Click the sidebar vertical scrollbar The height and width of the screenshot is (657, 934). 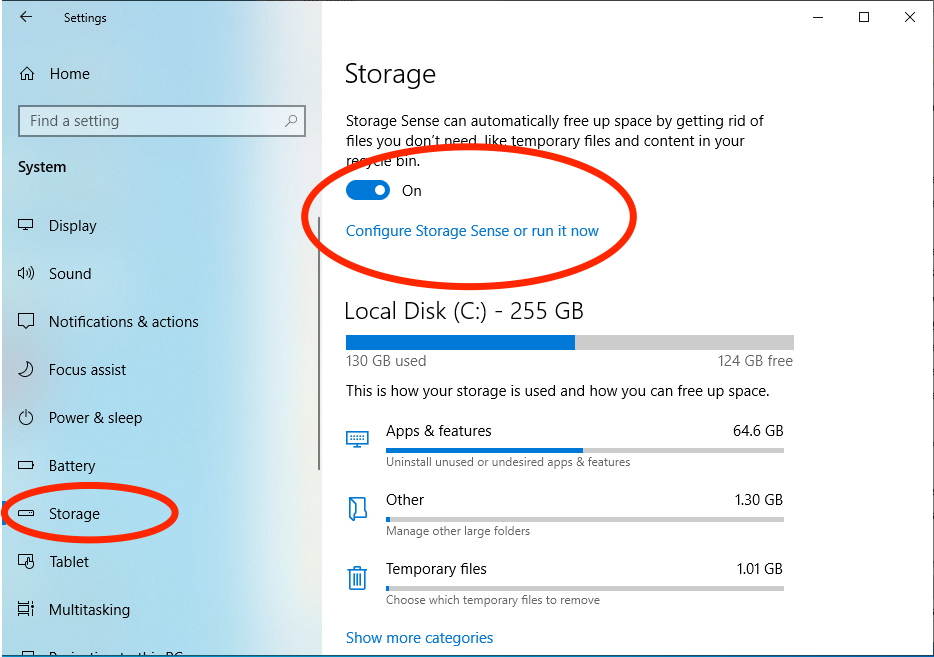[x=319, y=344]
